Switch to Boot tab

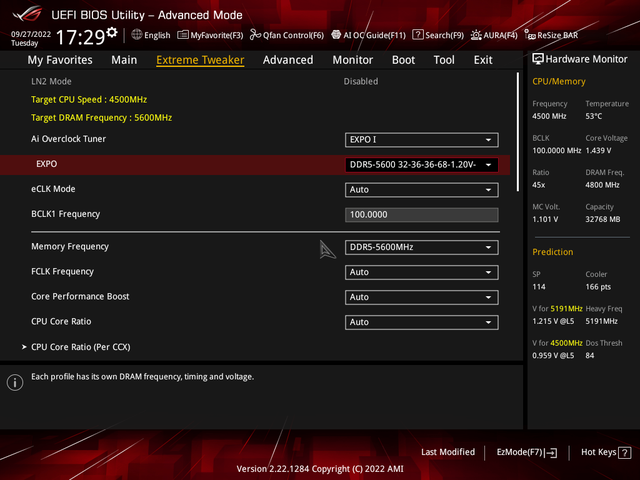(403, 60)
